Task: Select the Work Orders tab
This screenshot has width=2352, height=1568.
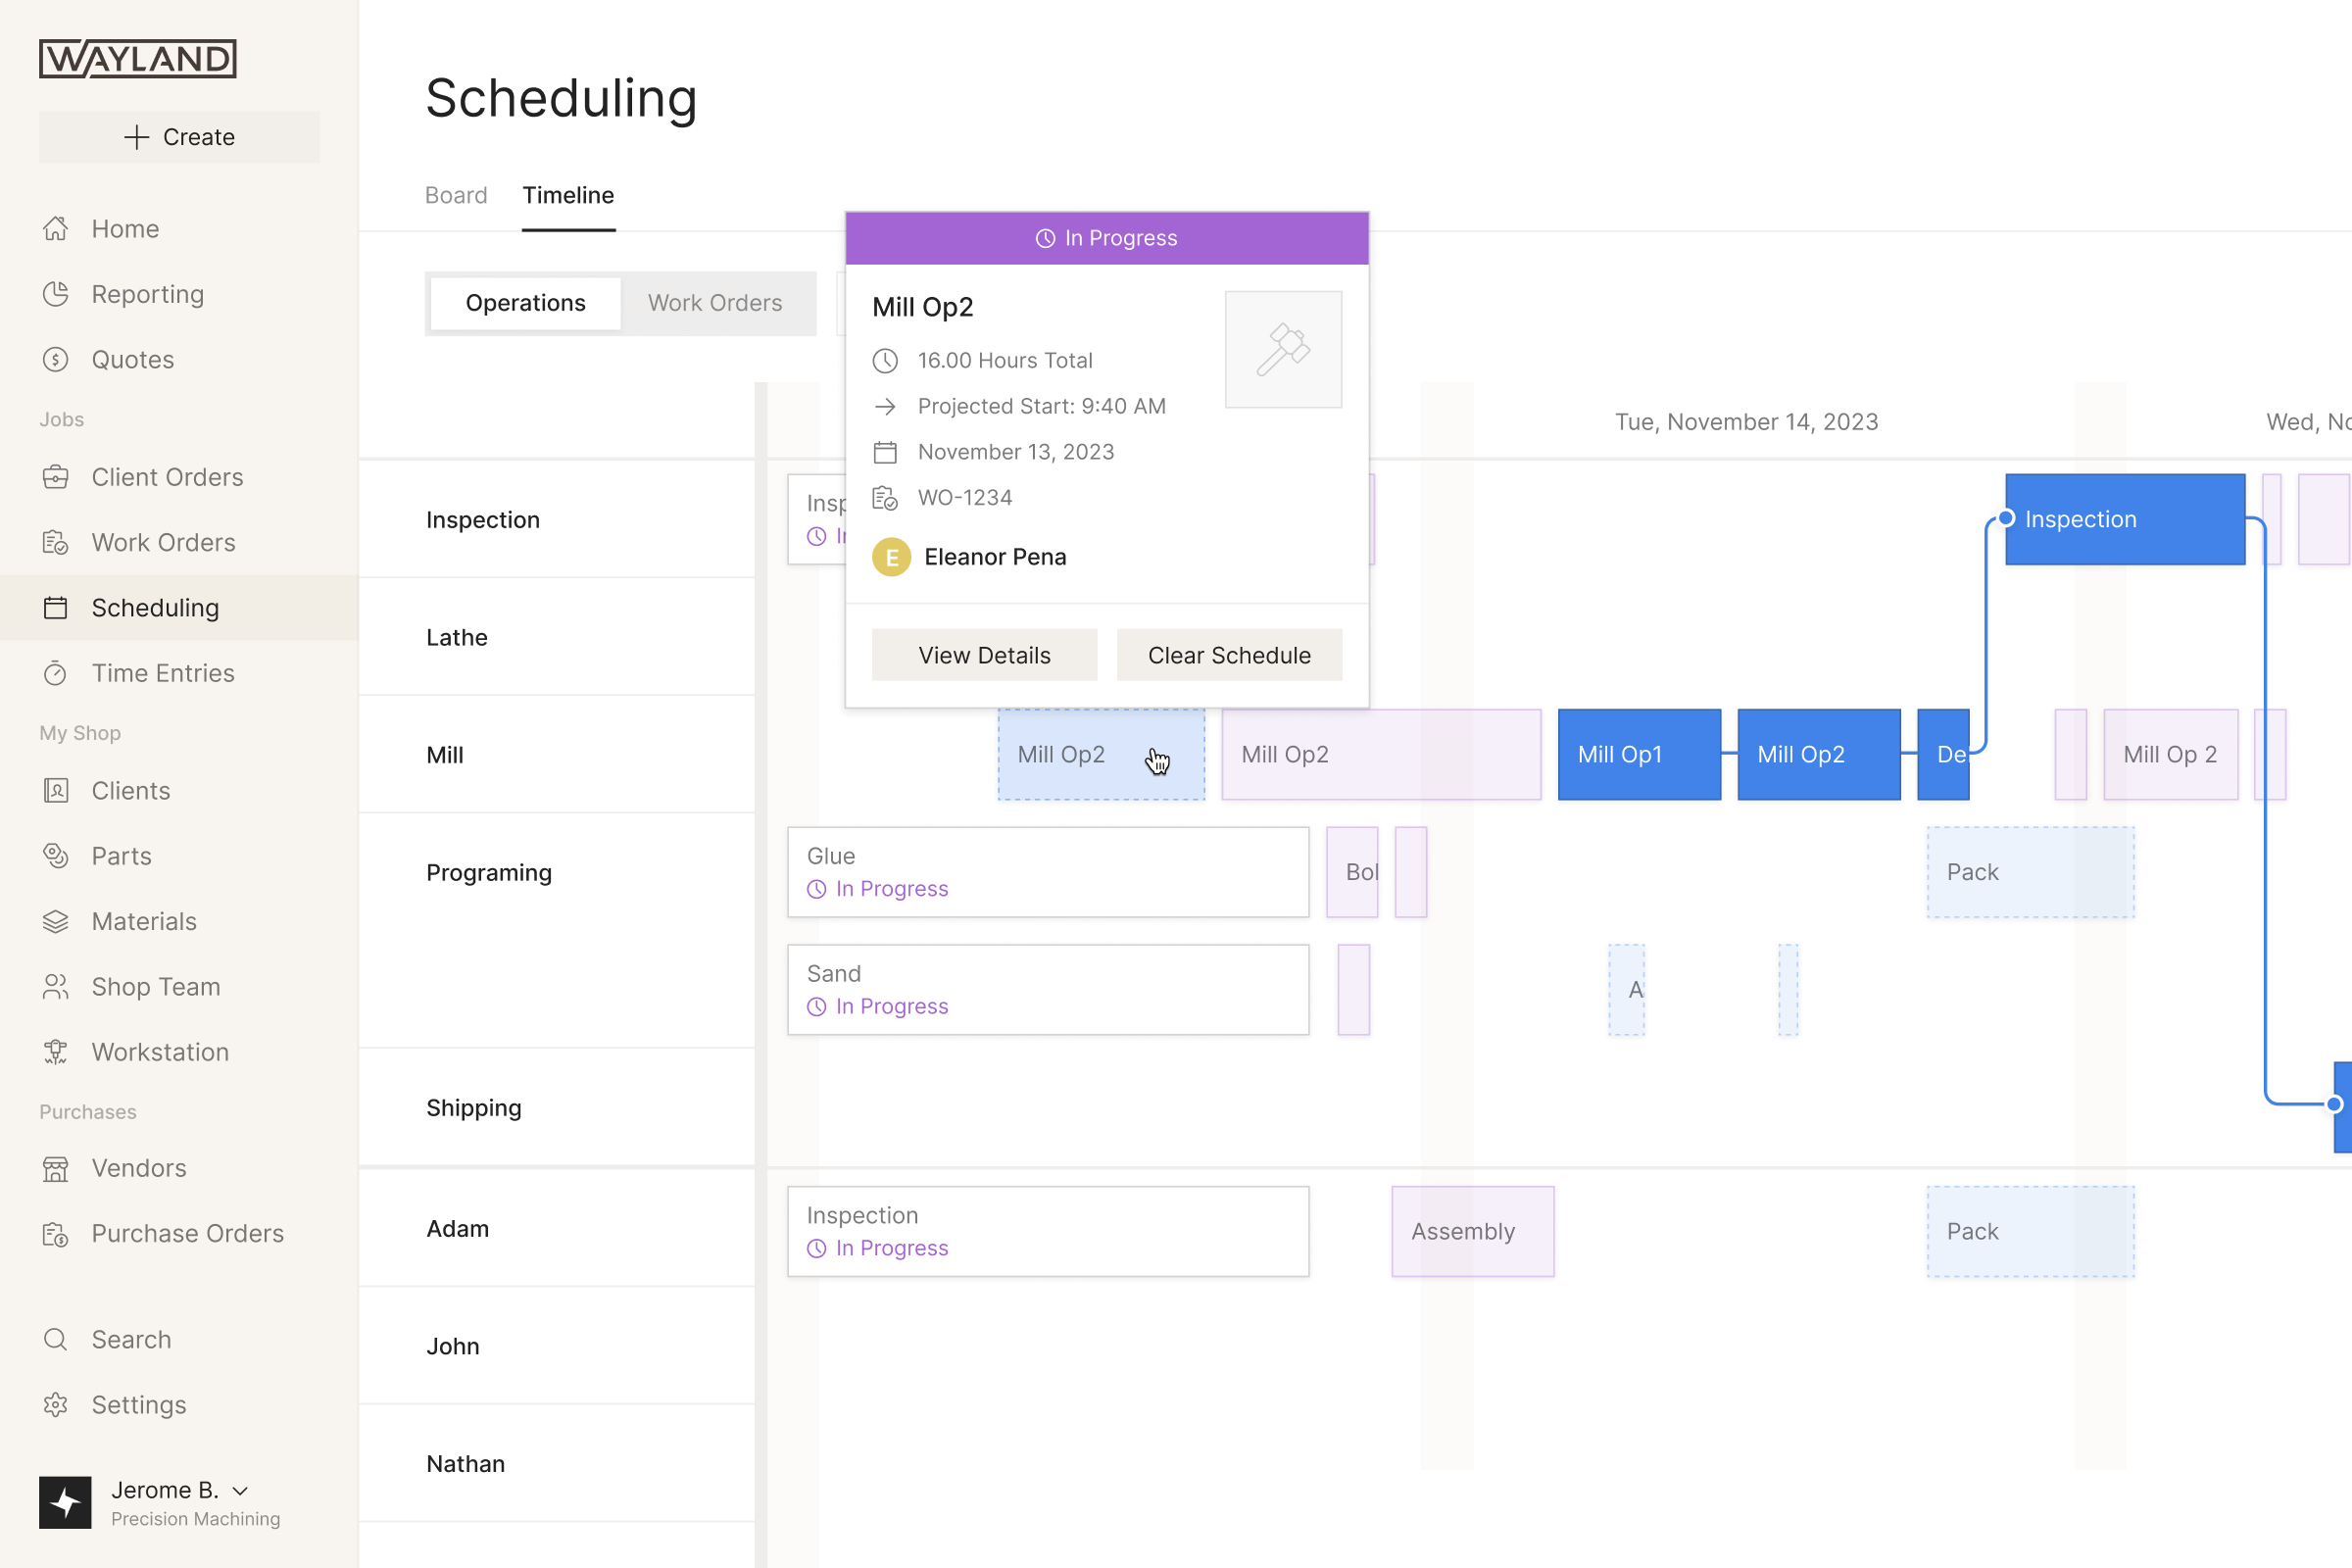Action: tap(714, 301)
